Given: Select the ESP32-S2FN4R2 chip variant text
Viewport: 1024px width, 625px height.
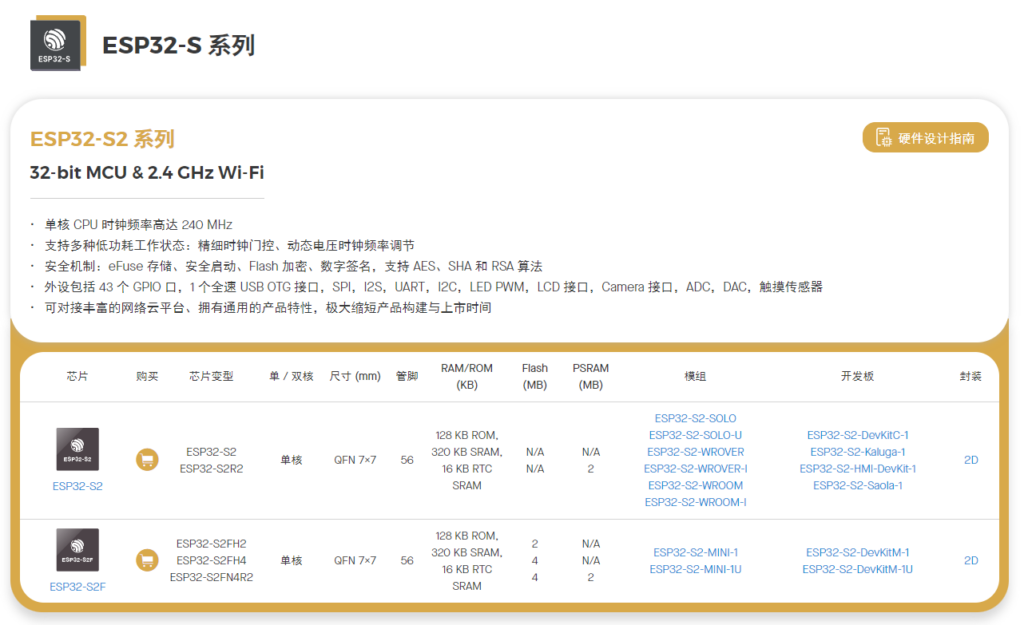Looking at the screenshot, I should coord(211,577).
